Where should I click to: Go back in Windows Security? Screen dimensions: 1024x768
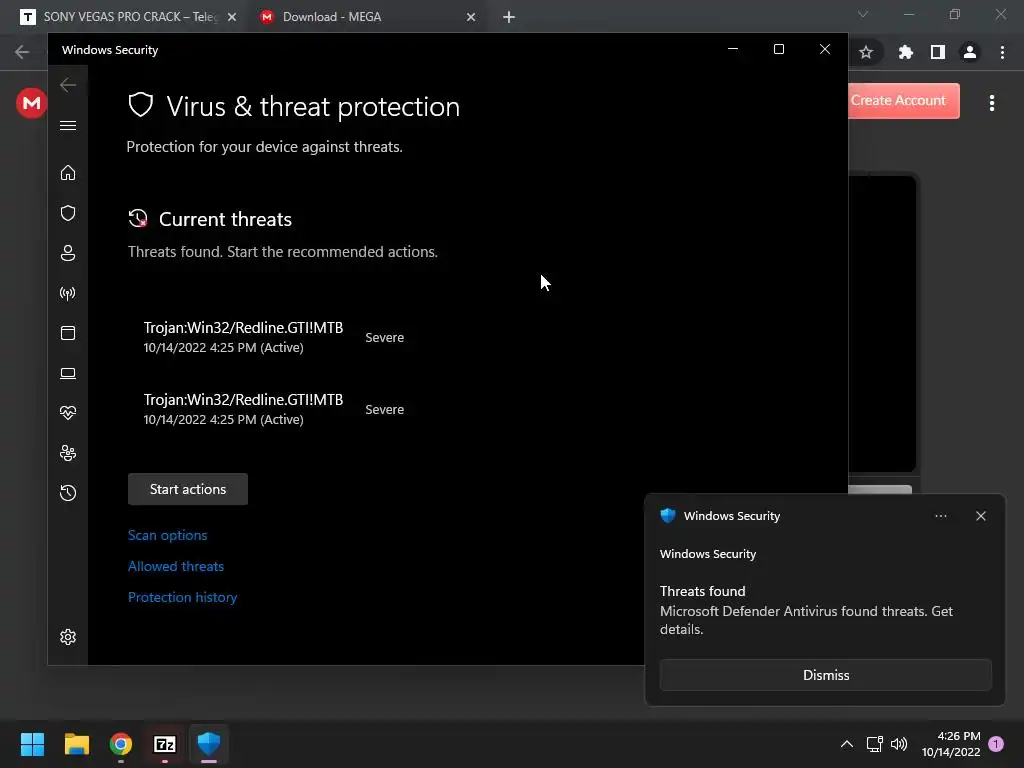tap(68, 85)
